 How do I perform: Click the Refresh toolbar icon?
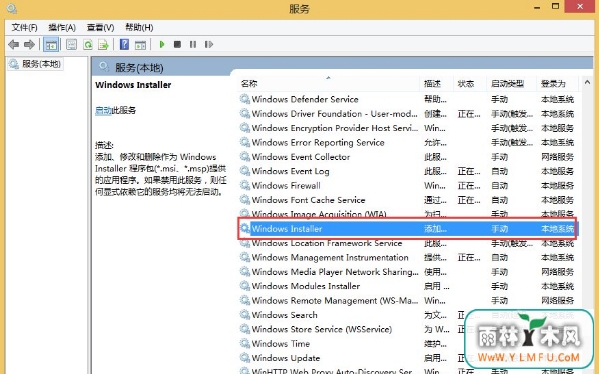click(88, 45)
